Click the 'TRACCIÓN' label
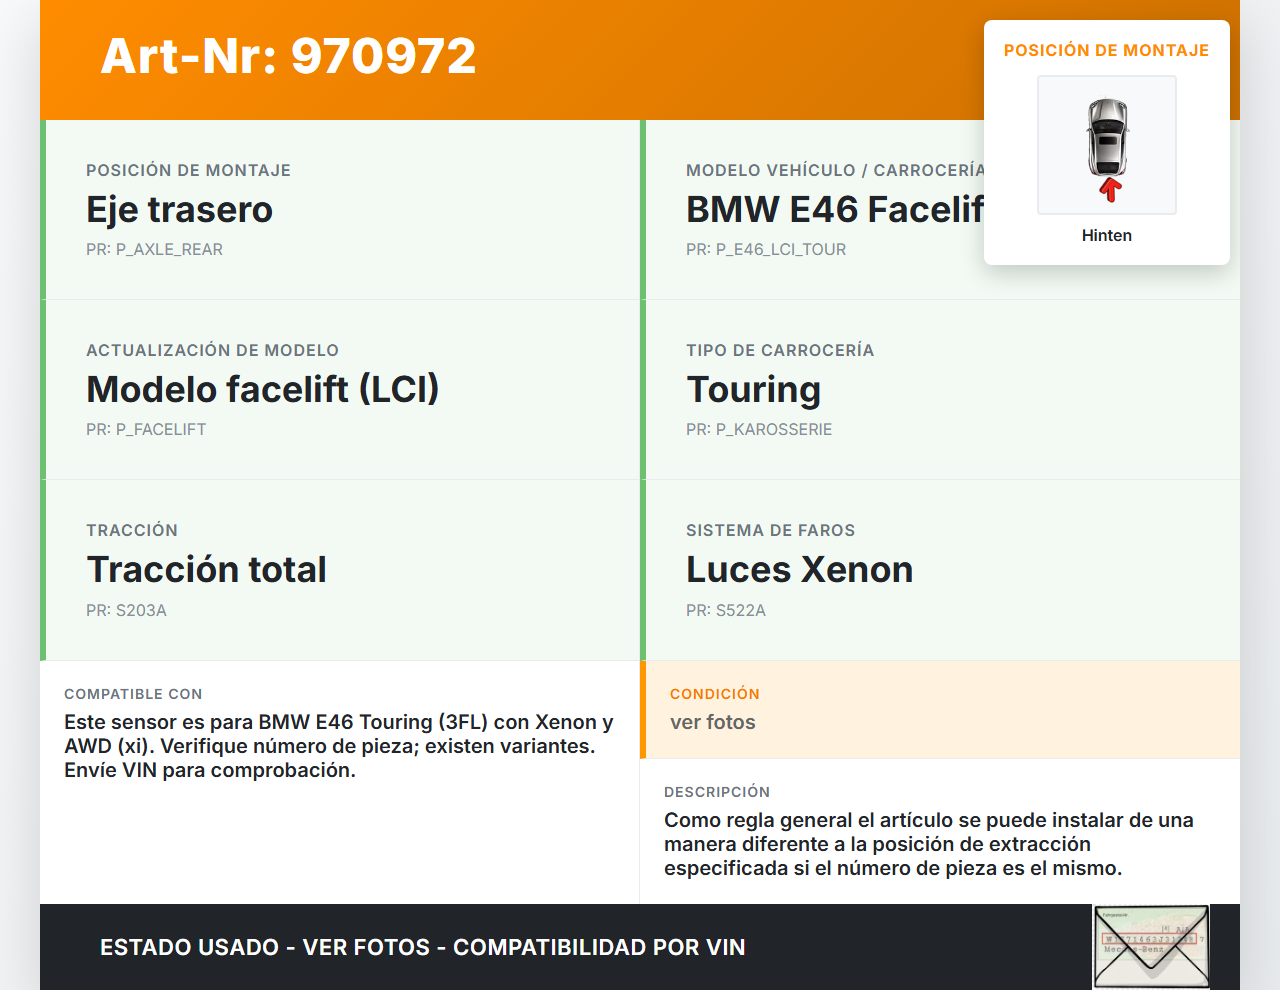This screenshot has height=990, width=1280. coord(132,530)
